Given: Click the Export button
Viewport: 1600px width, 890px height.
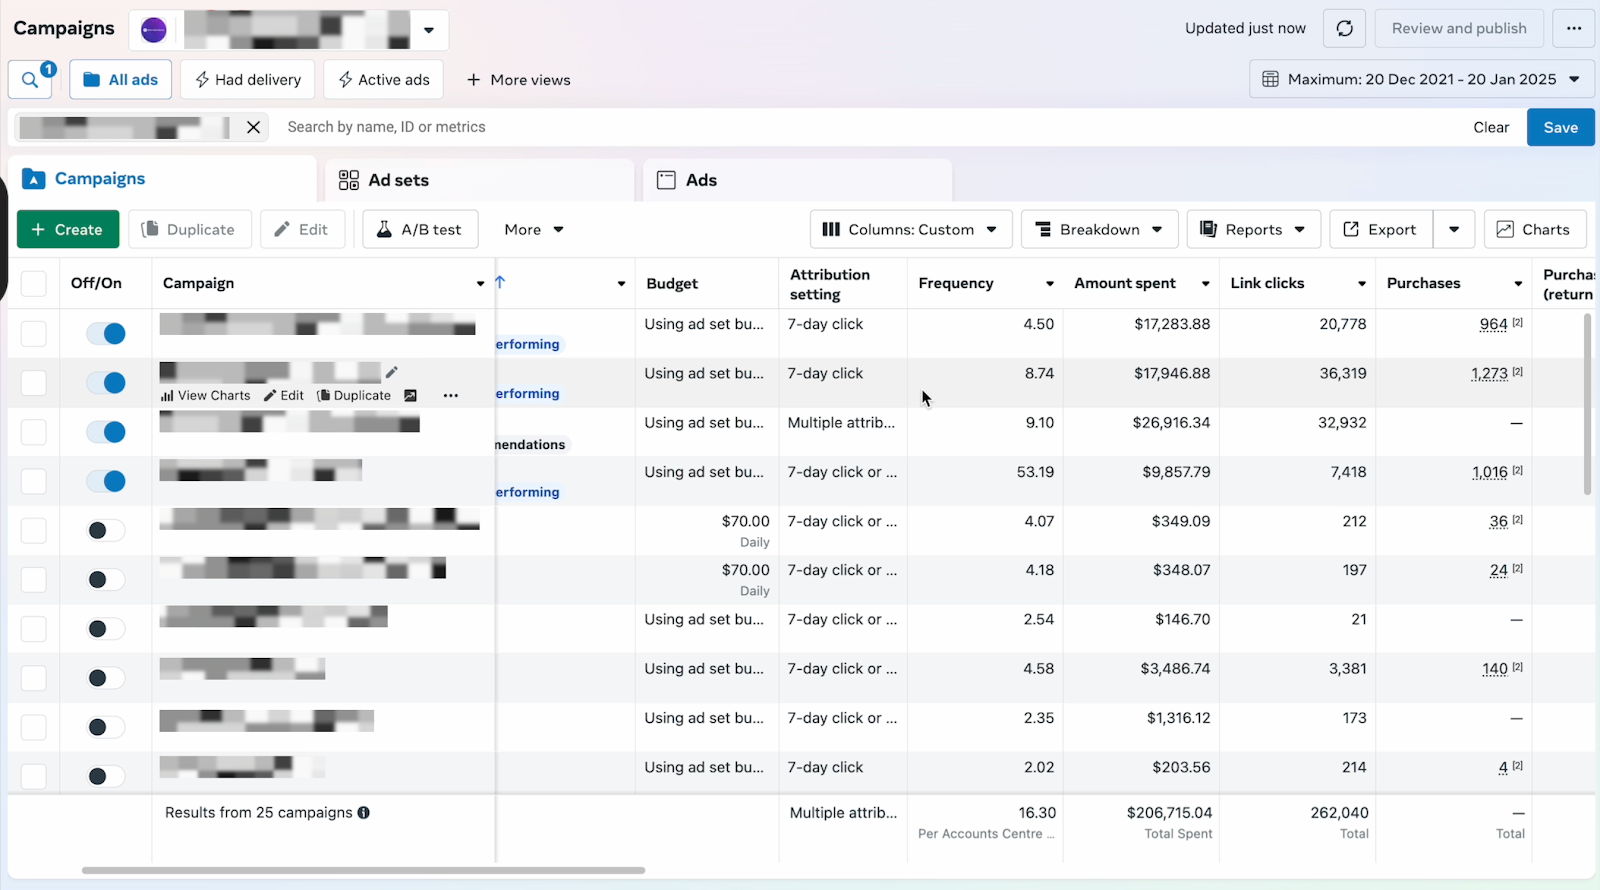Looking at the screenshot, I should 1381,229.
